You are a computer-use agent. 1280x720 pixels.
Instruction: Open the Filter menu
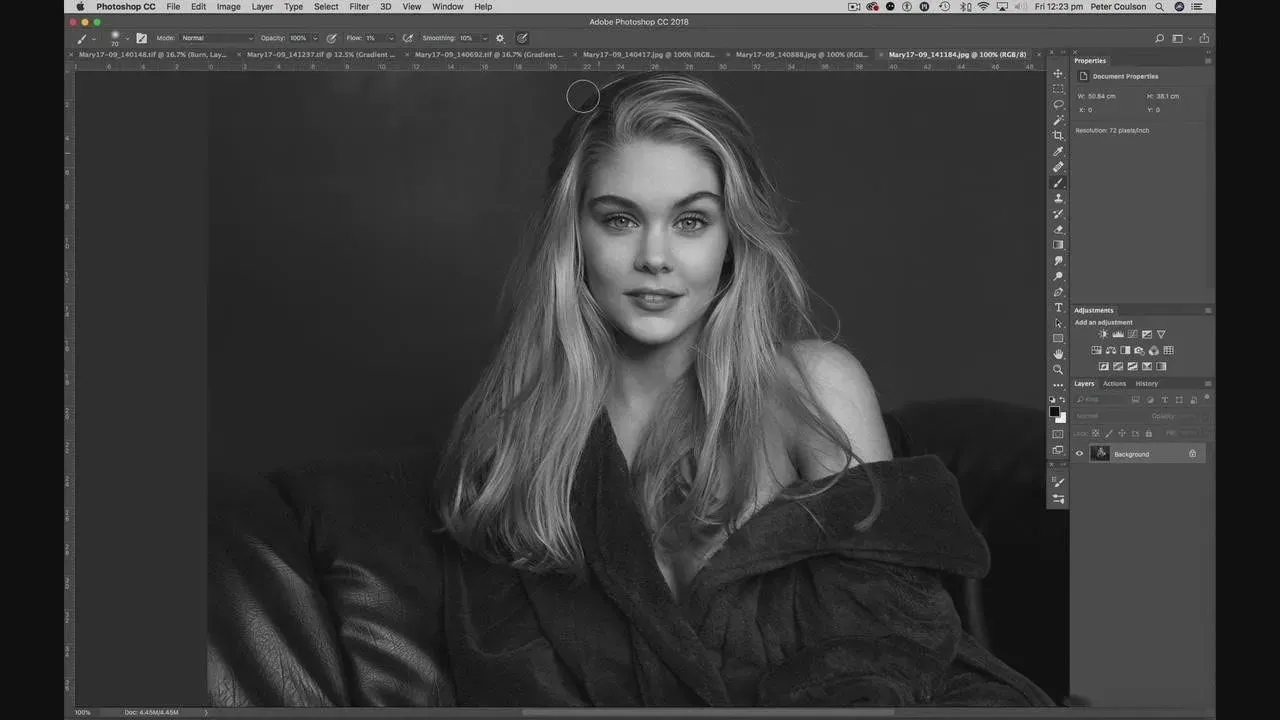pos(359,7)
